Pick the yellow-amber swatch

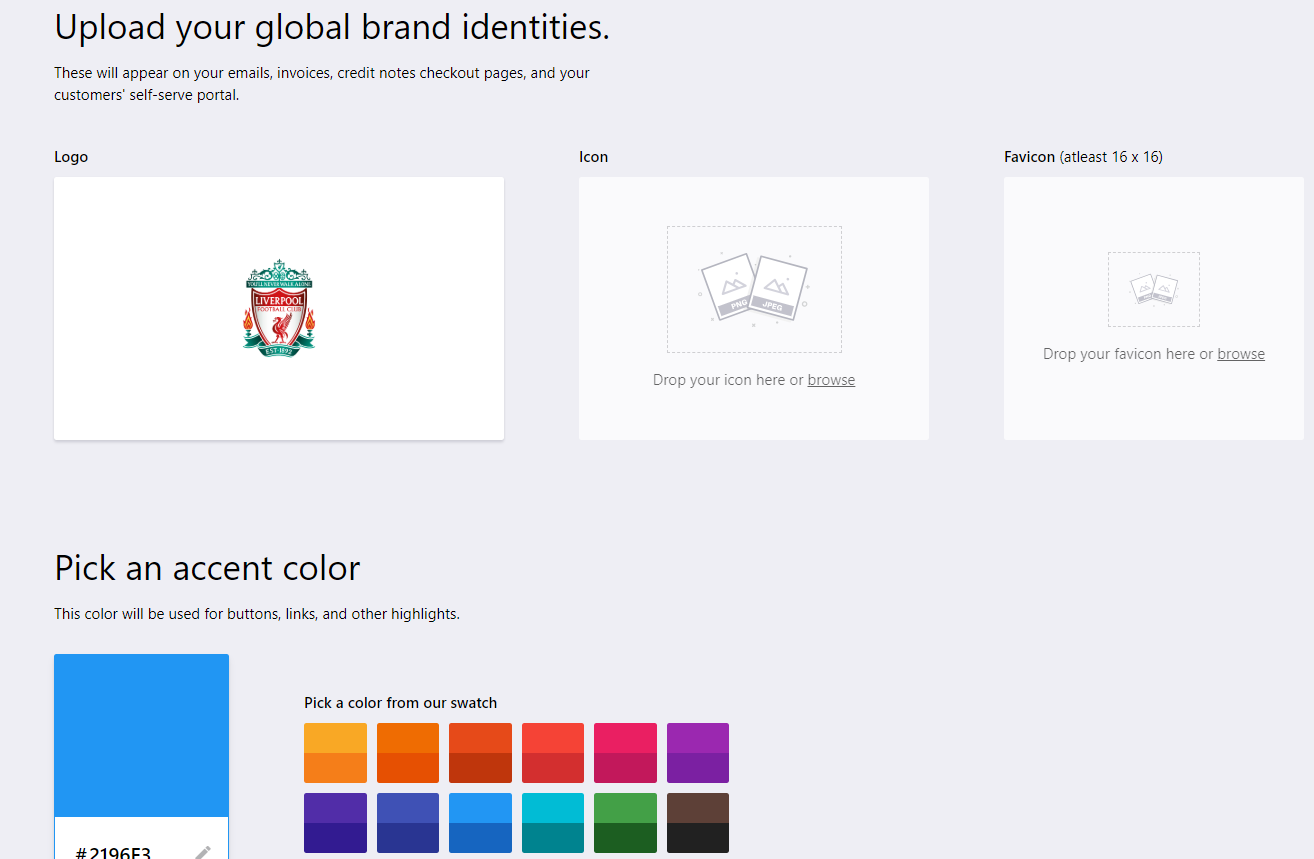(335, 753)
